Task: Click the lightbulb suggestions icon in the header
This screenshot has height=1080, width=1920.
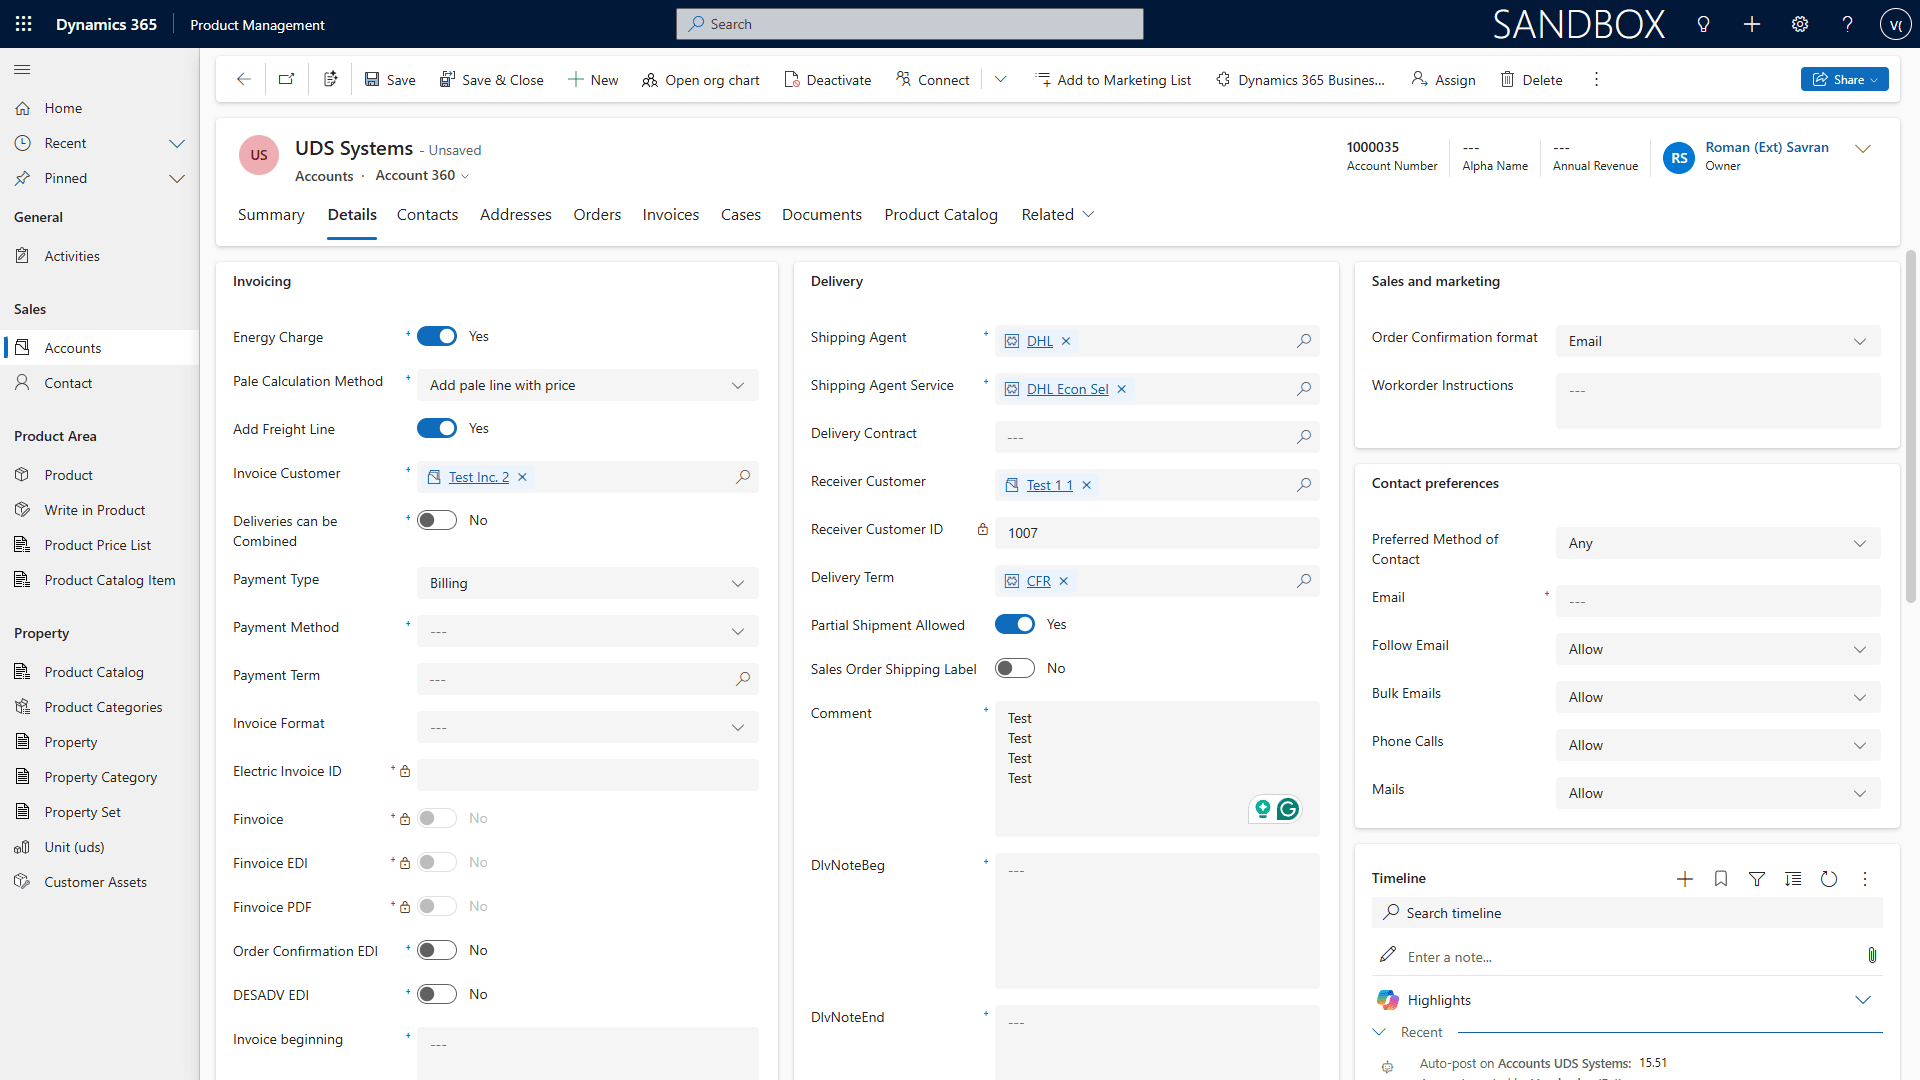Action: pos(1703,24)
